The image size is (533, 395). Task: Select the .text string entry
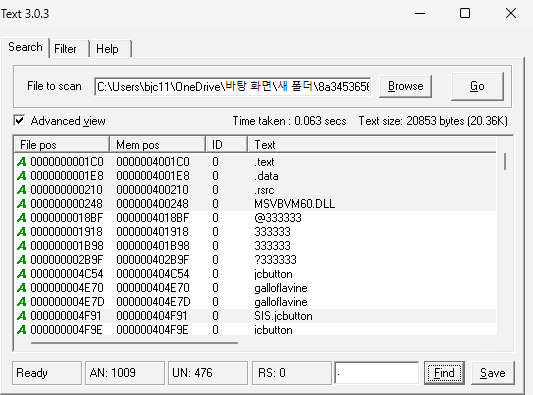coord(264,162)
